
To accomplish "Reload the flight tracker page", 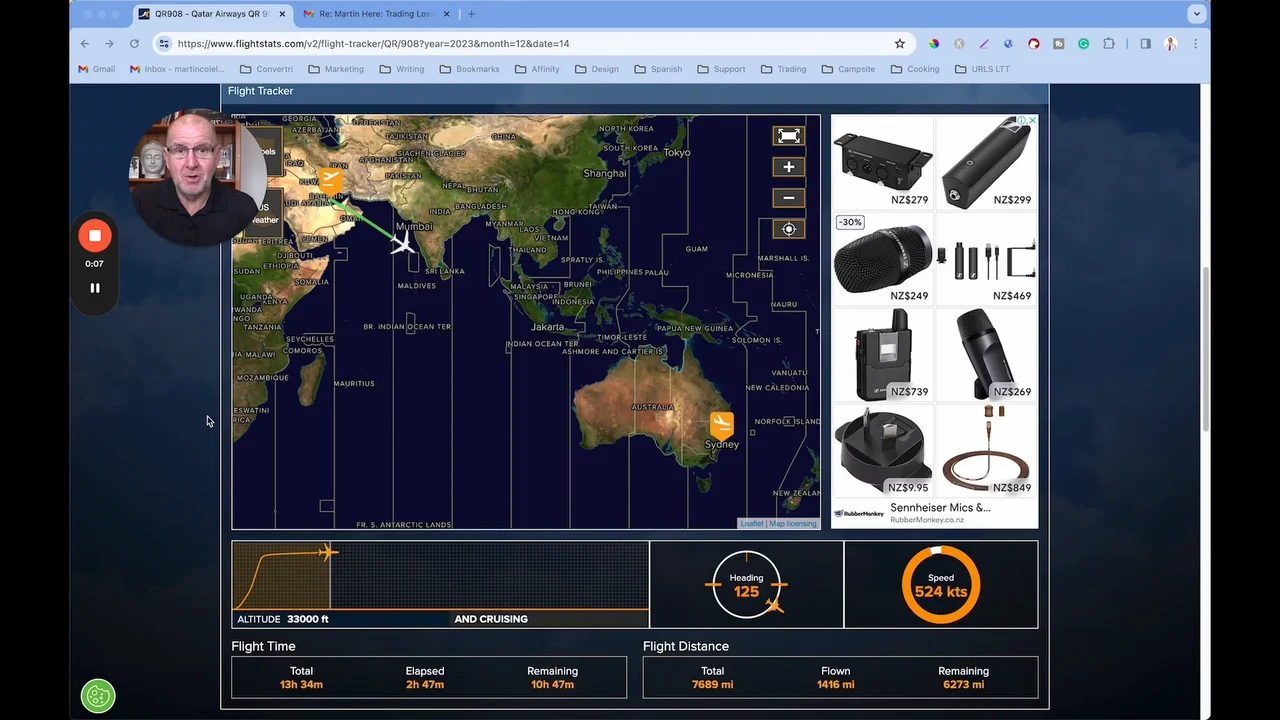I will click(x=134, y=44).
